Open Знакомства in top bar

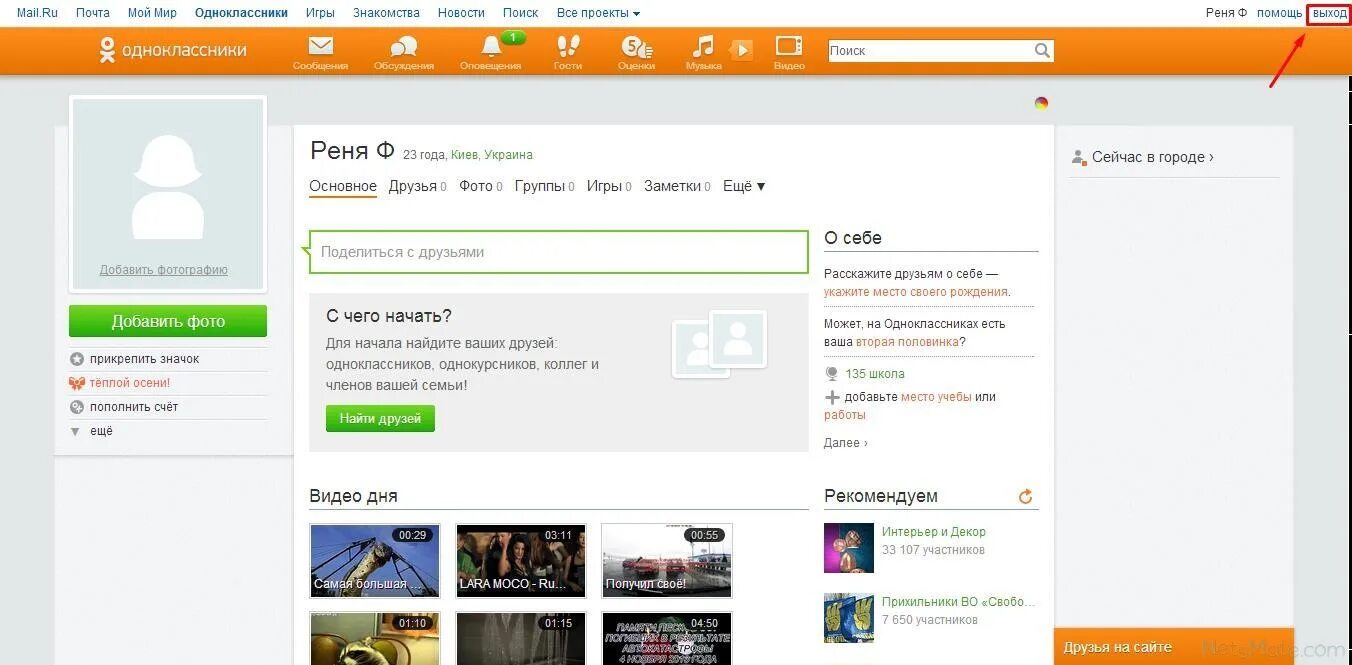(x=386, y=13)
